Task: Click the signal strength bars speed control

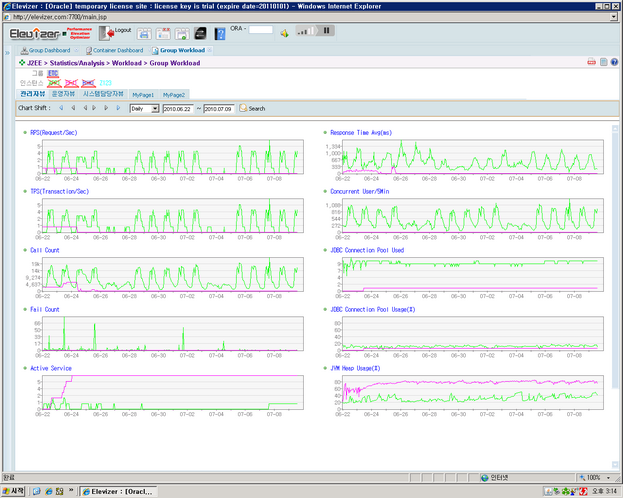Action: pyautogui.click(x=305, y=31)
